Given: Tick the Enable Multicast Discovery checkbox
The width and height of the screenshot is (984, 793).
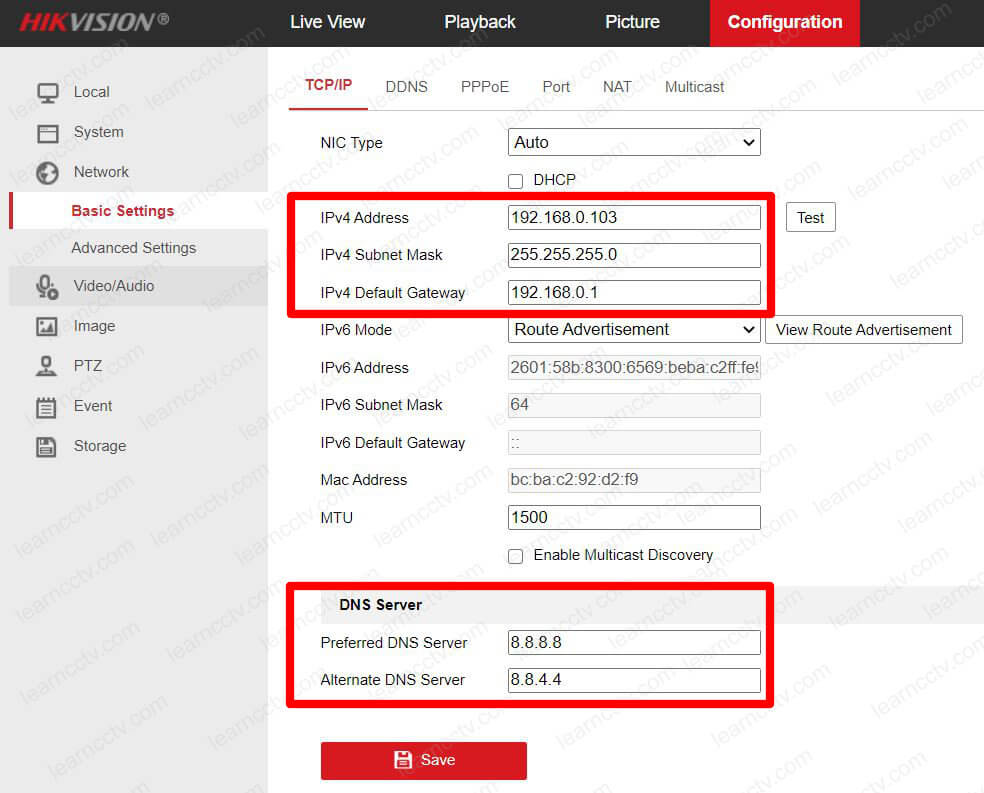Looking at the screenshot, I should click(516, 556).
